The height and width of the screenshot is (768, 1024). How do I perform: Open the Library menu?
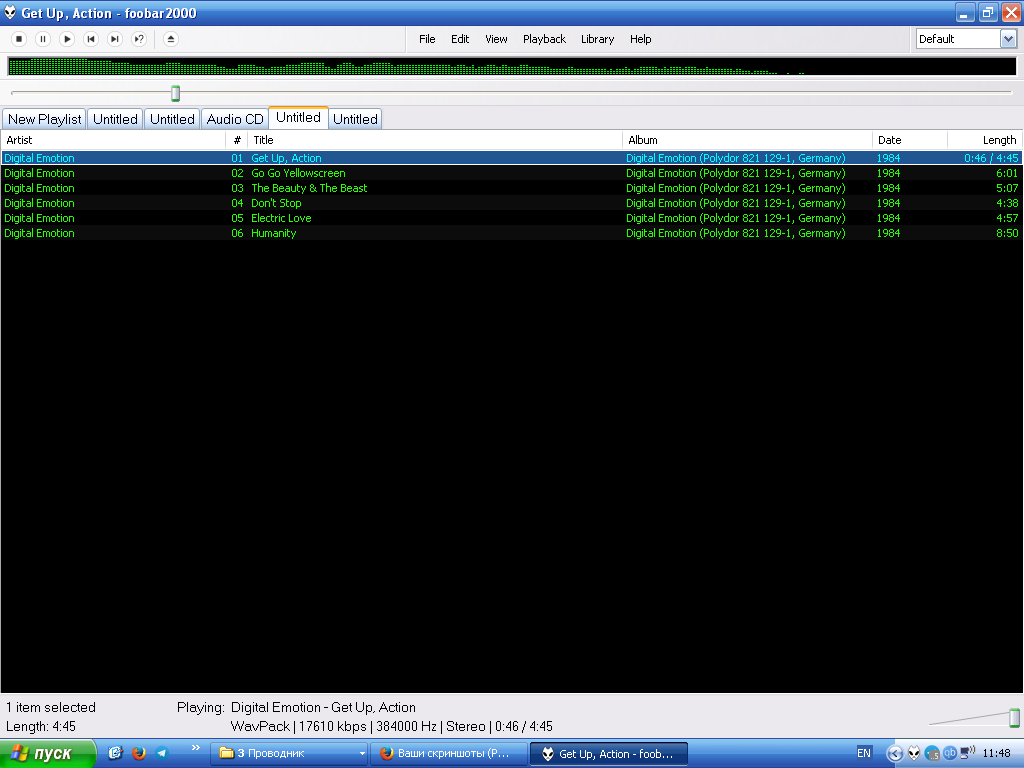(598, 39)
